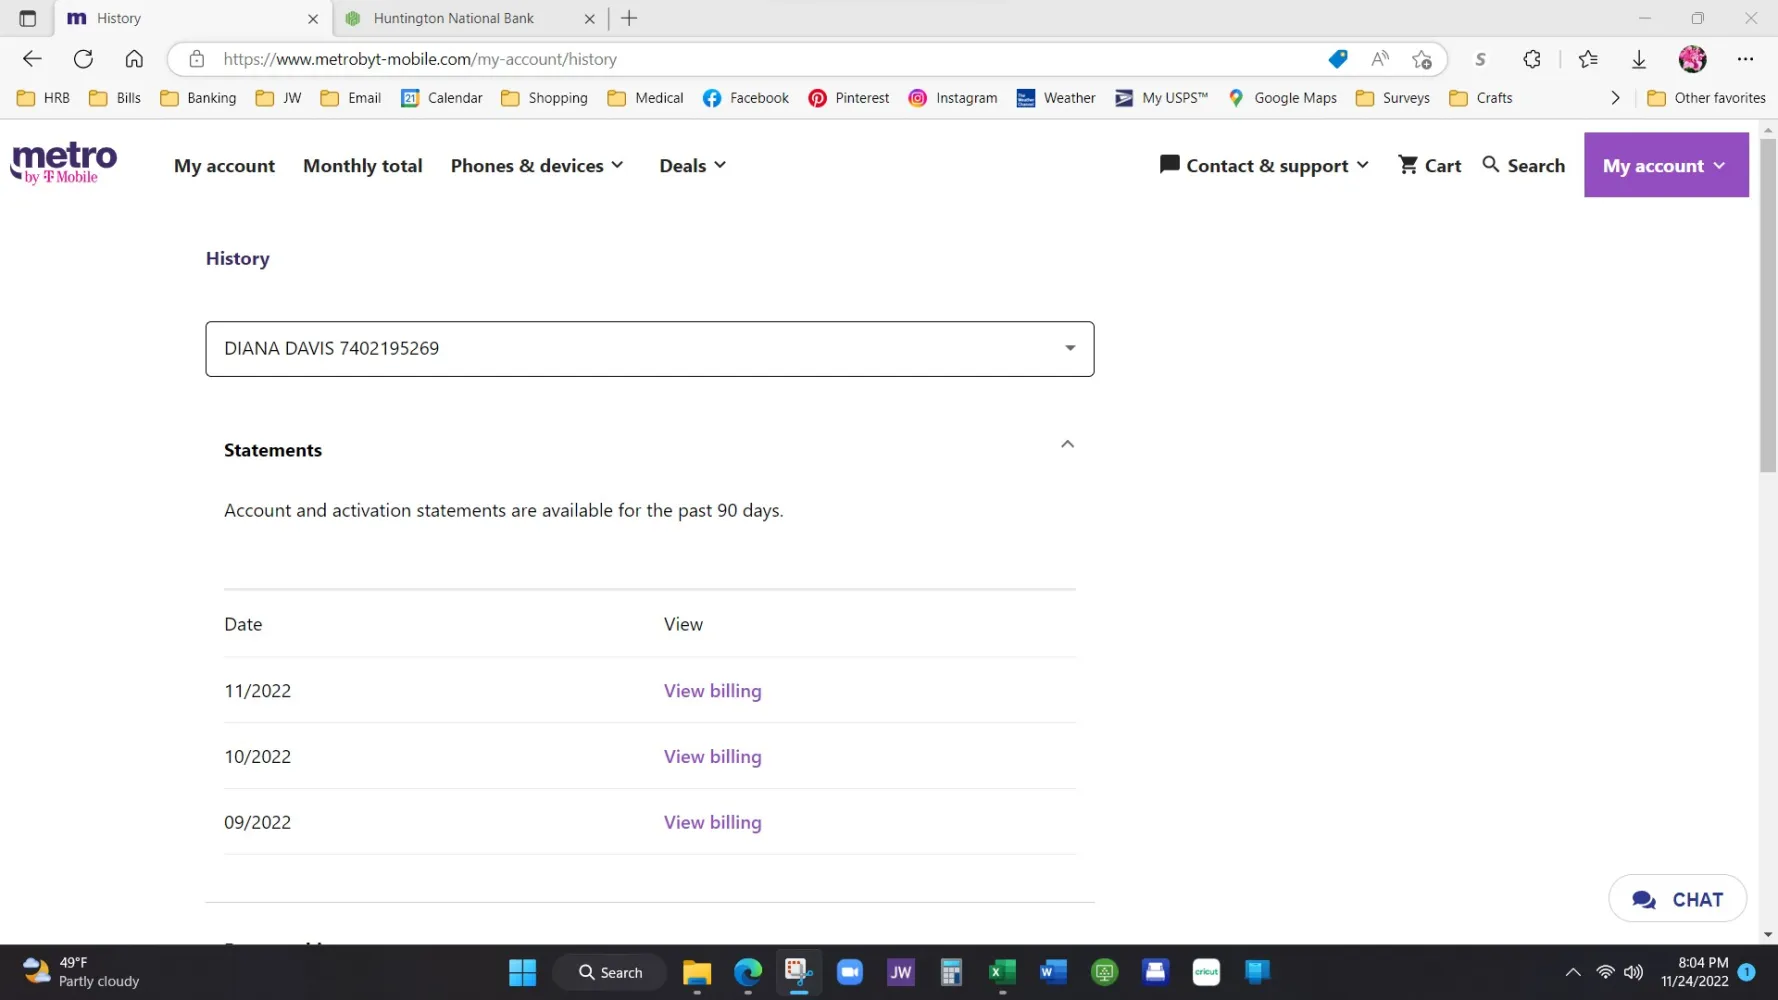
Task: Open the Deals dropdown menu
Action: pyautogui.click(x=692, y=166)
